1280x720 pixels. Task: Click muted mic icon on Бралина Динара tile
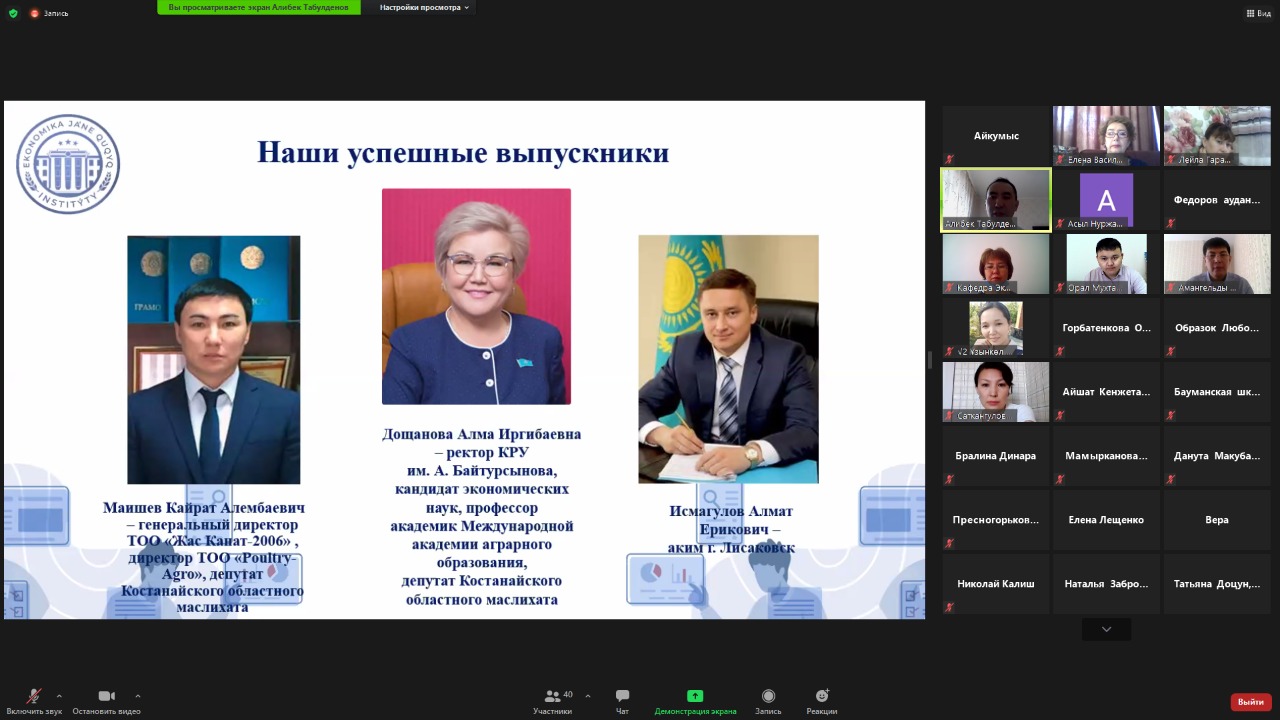pyautogui.click(x=949, y=479)
